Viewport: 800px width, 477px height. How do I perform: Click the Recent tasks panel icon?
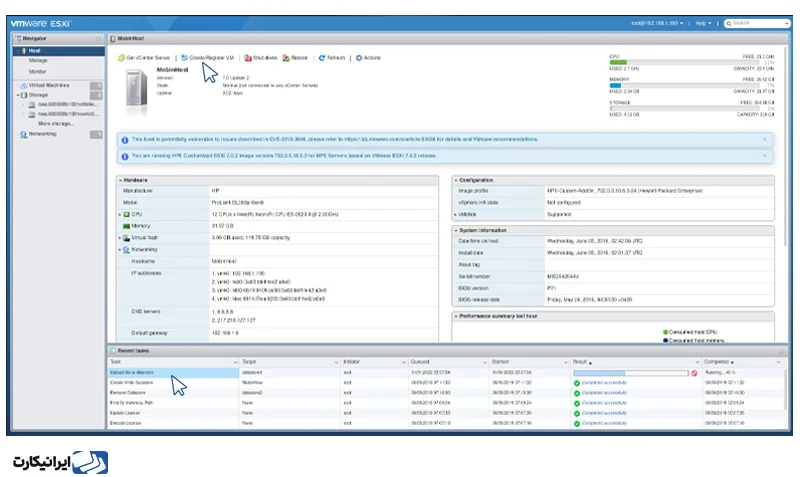pyautogui.click(x=113, y=351)
